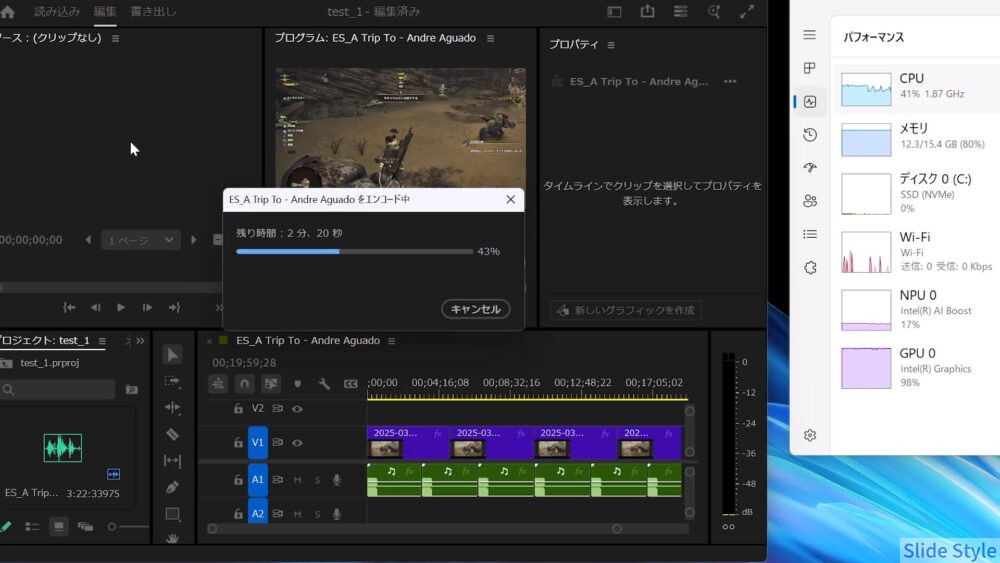Screen dimensions: 1000x563
Task: Select test_1.prproj in project panel
Action: pyautogui.click(x=50, y=363)
